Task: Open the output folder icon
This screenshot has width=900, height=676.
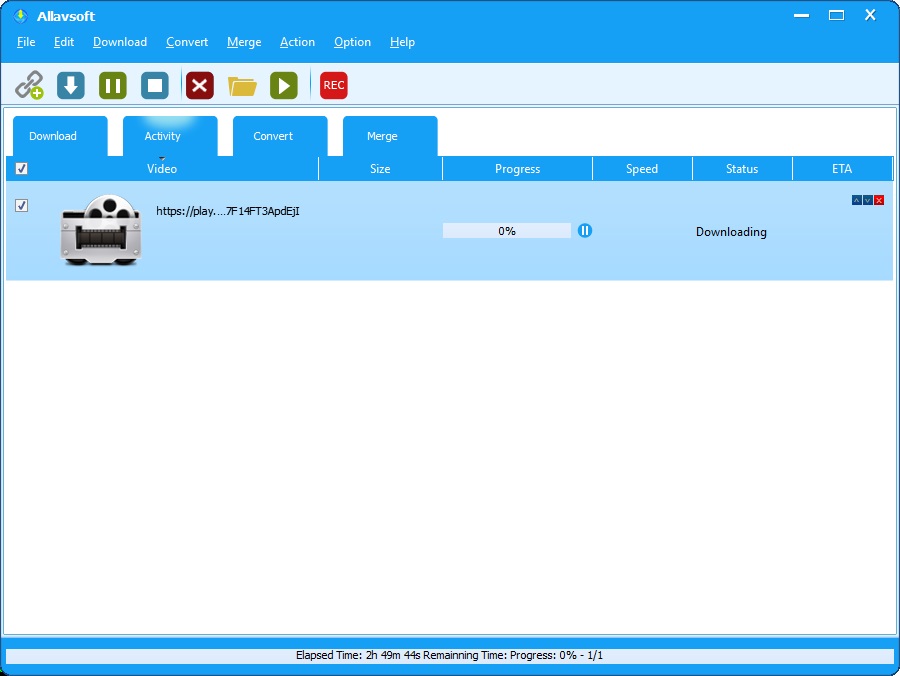Action: click(x=242, y=86)
